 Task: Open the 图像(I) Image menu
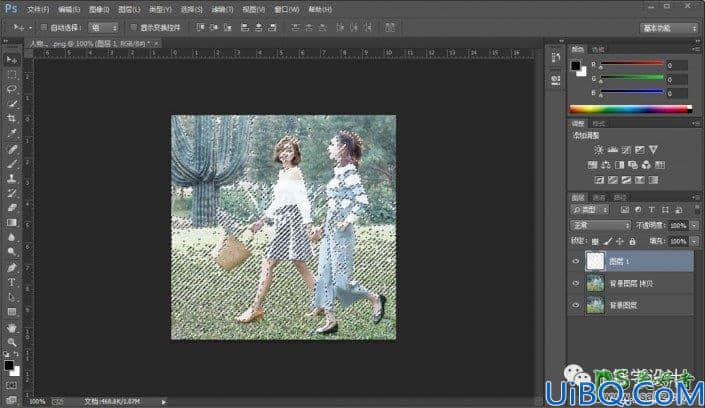(99, 9)
